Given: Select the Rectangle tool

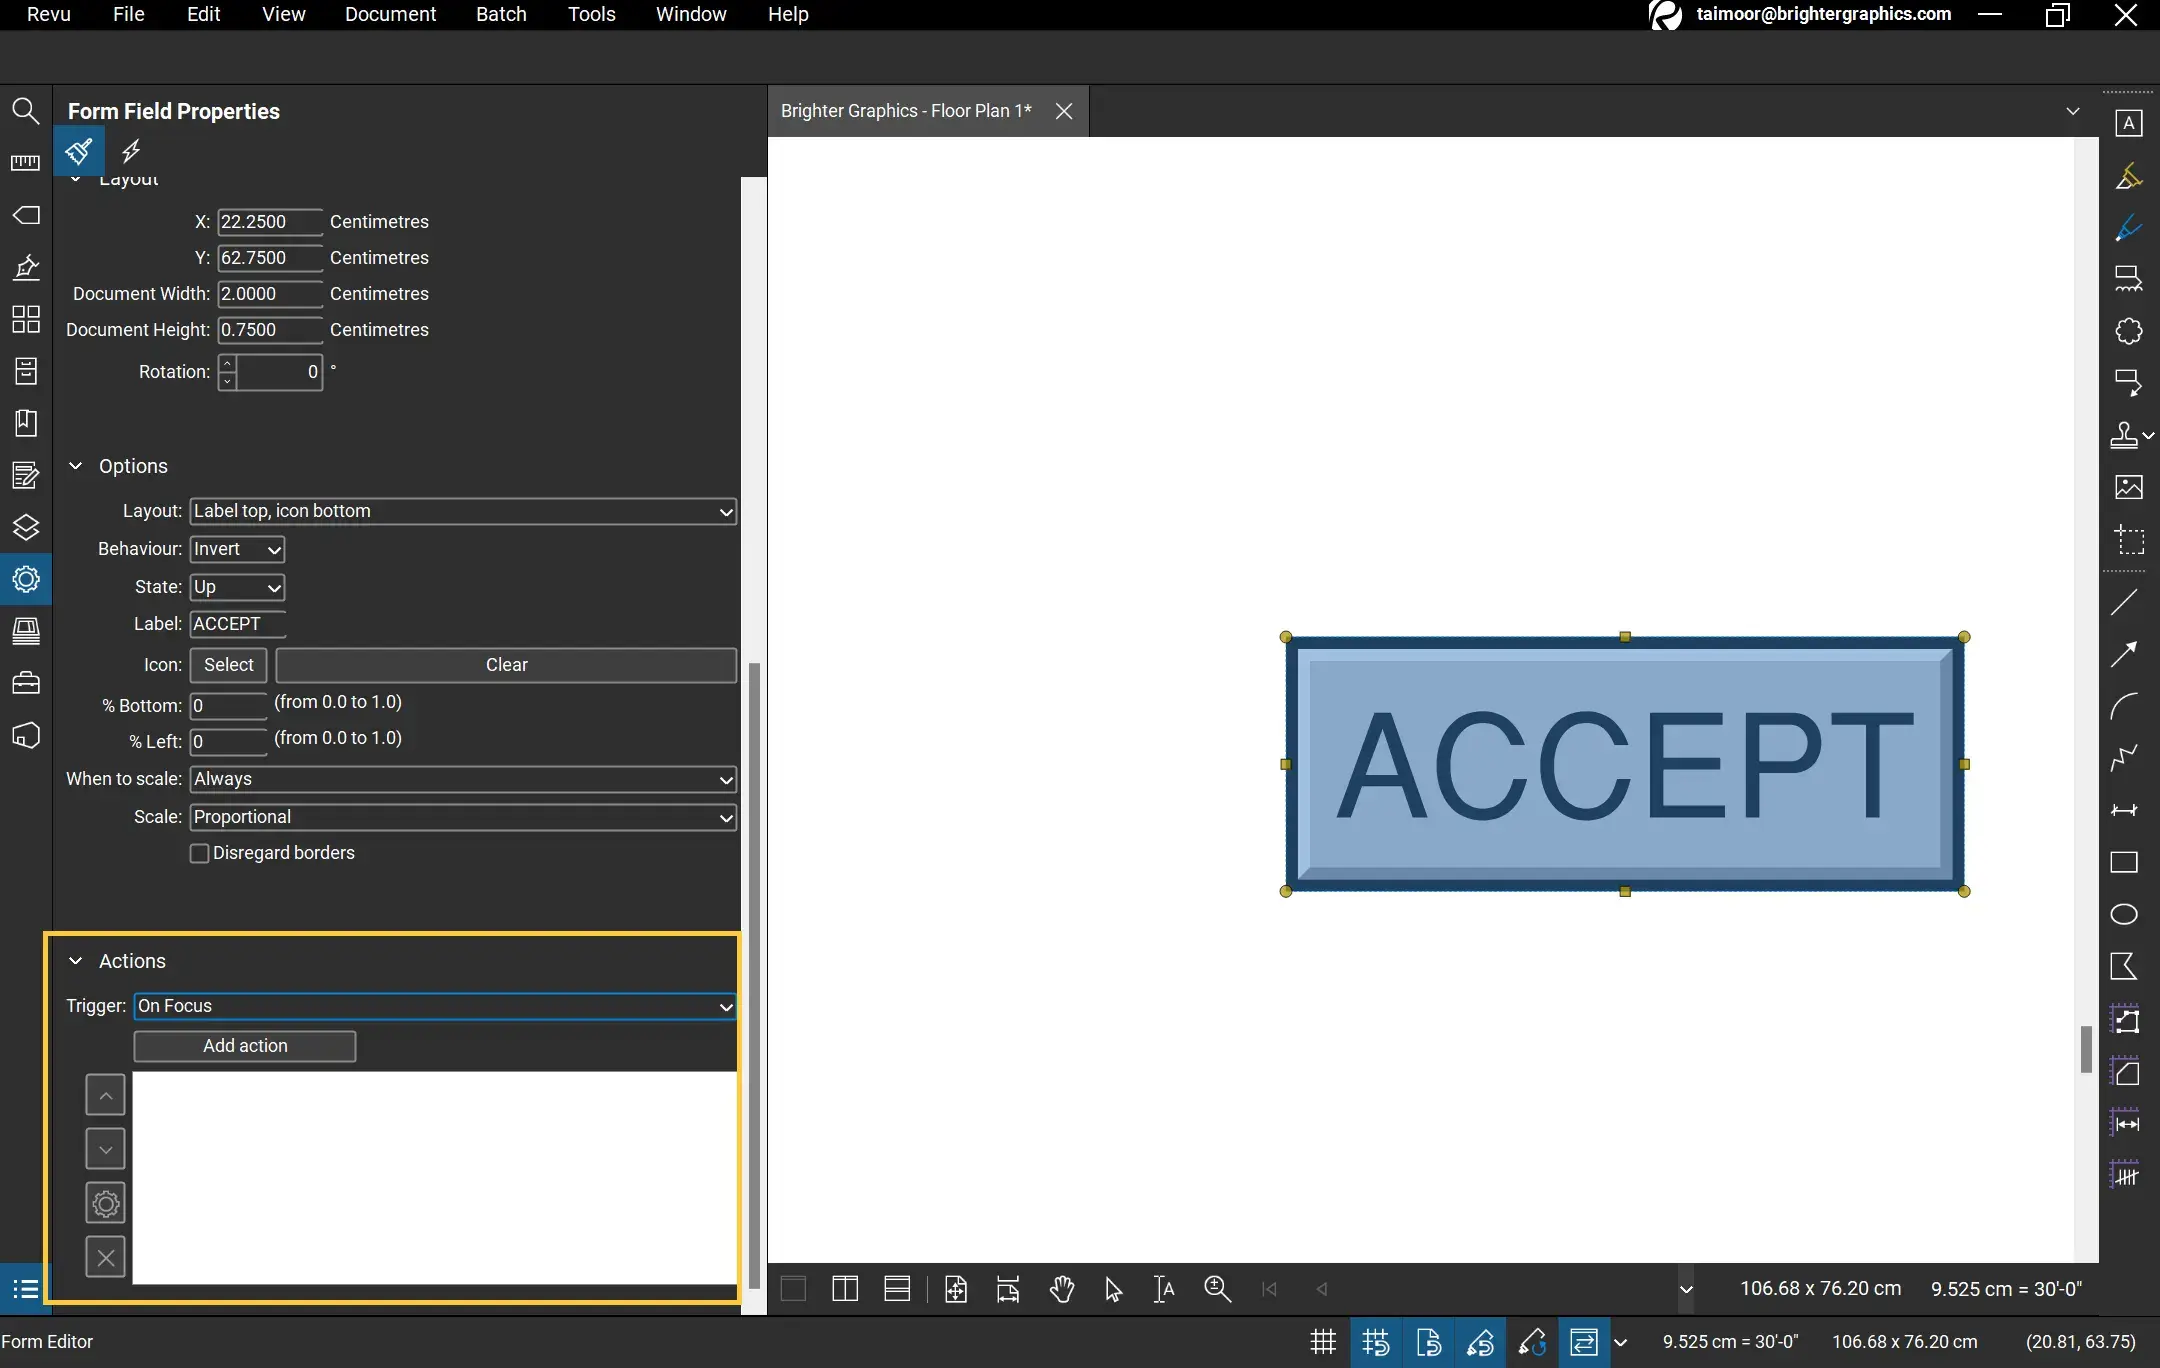Looking at the screenshot, I should (2124, 862).
